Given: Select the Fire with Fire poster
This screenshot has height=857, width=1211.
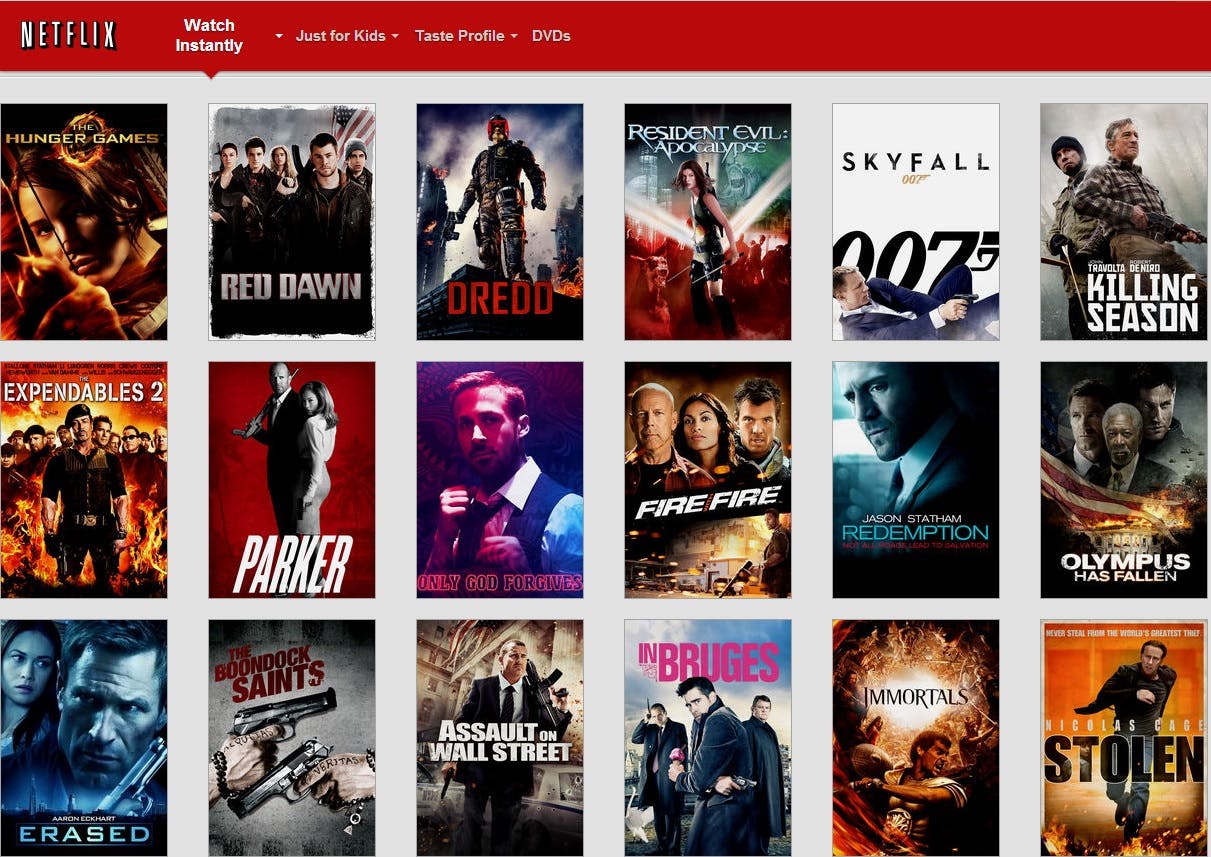Looking at the screenshot, I should point(708,480).
